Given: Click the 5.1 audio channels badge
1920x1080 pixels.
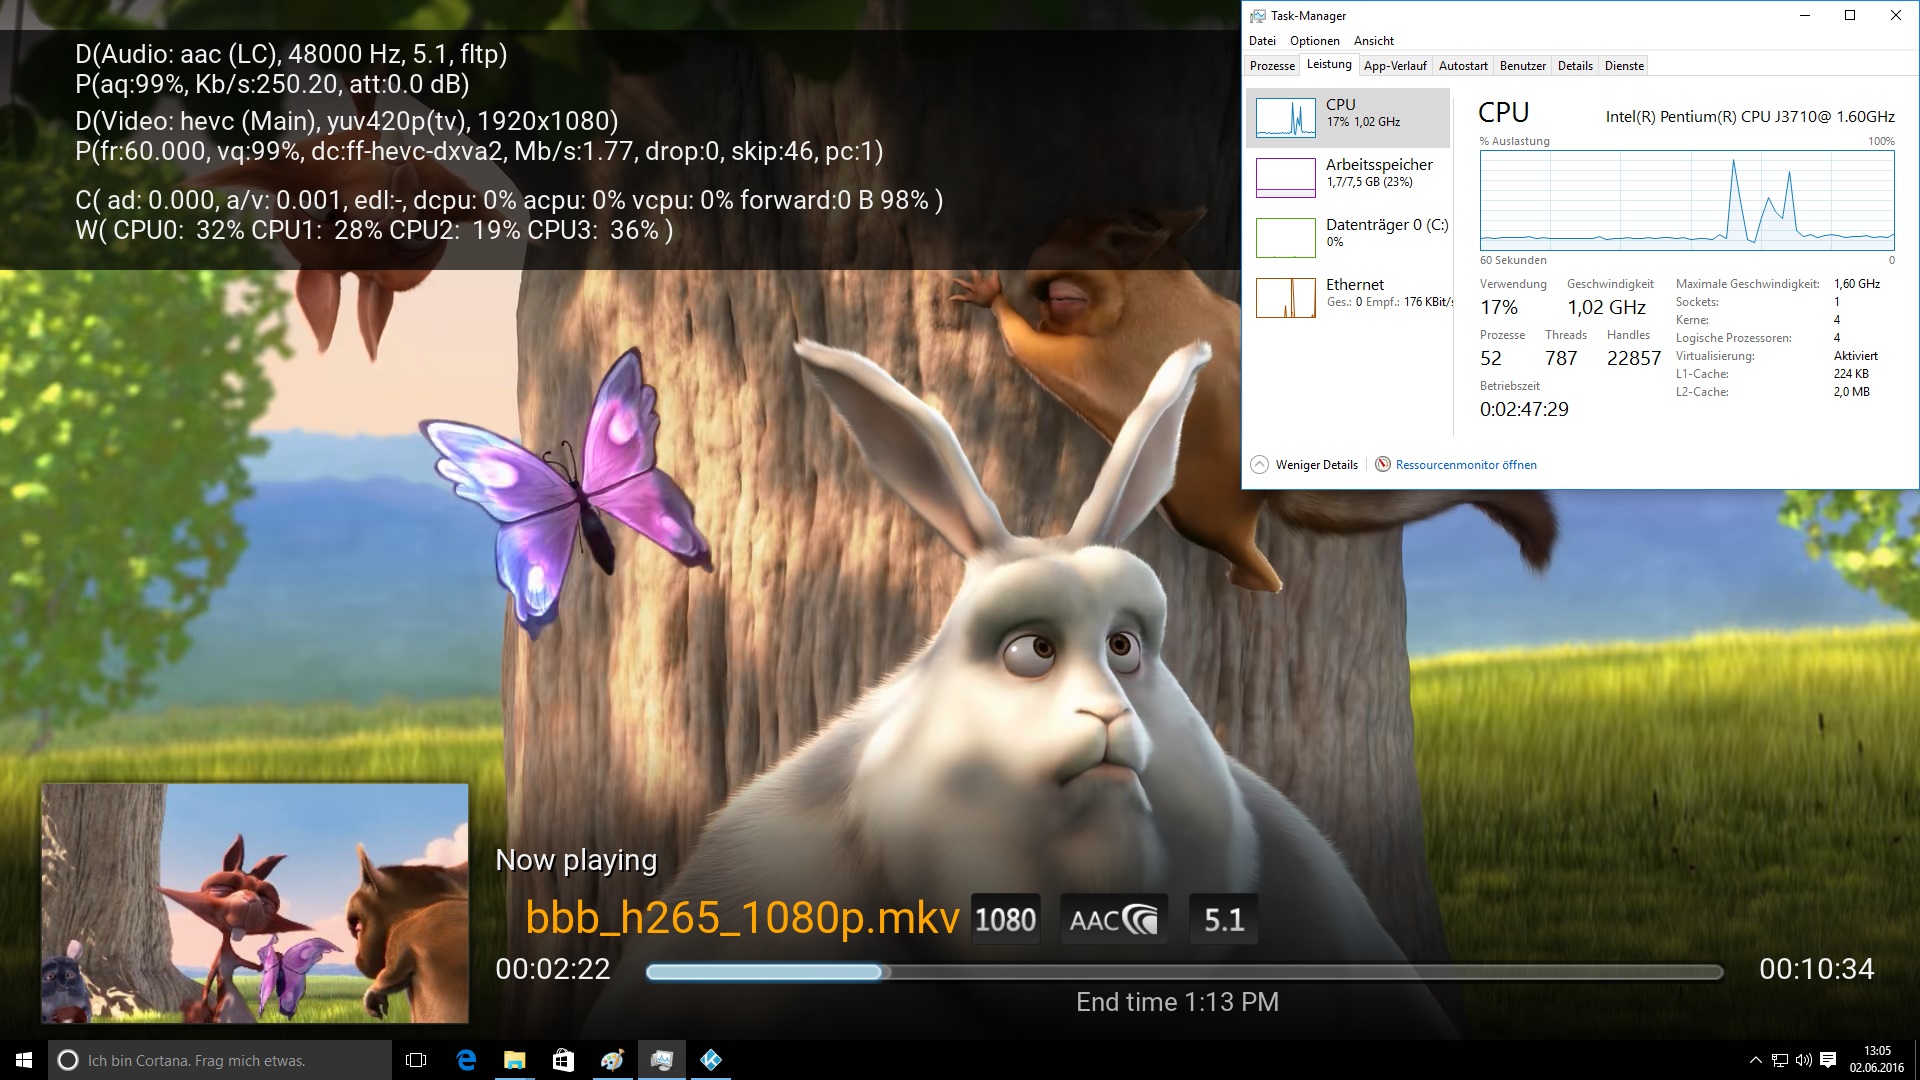Looking at the screenshot, I should (1223, 919).
